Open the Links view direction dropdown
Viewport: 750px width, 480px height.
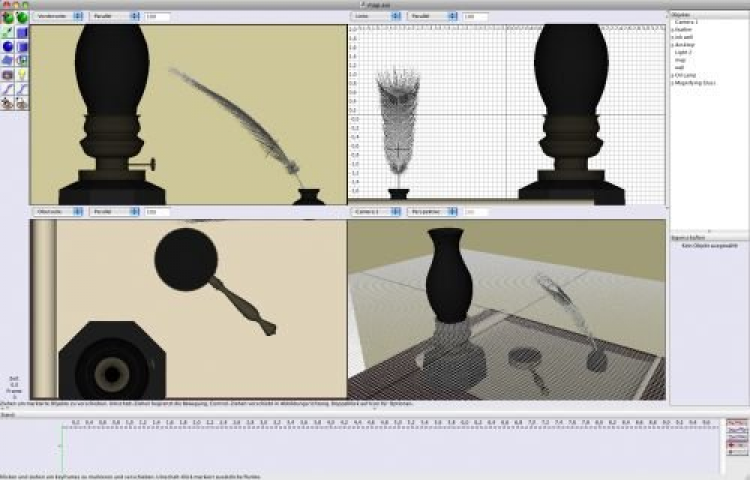tap(376, 16)
